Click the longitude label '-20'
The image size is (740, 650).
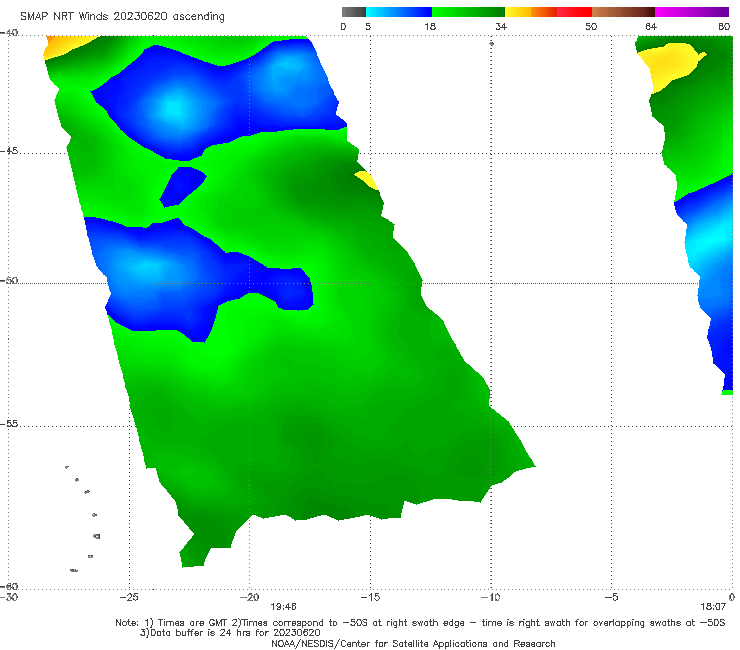click(x=250, y=597)
